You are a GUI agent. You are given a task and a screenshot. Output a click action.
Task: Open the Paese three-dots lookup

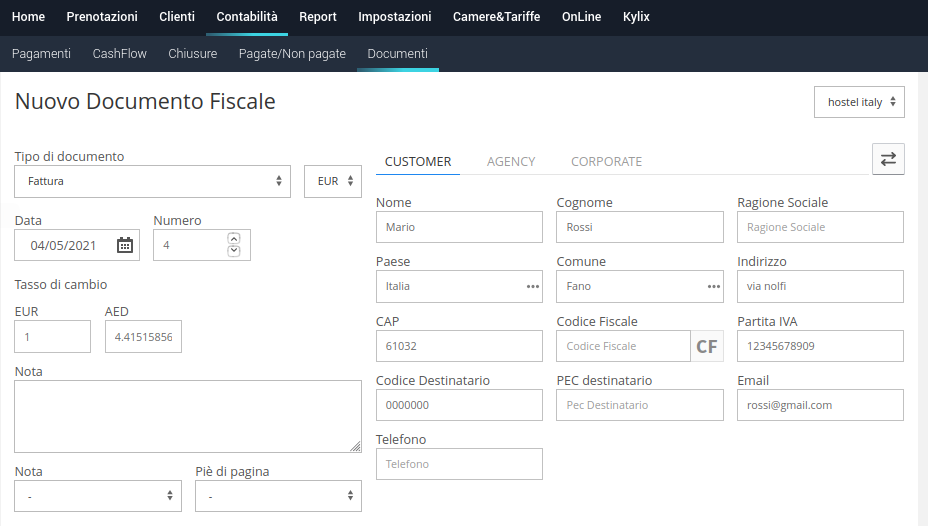(533, 286)
